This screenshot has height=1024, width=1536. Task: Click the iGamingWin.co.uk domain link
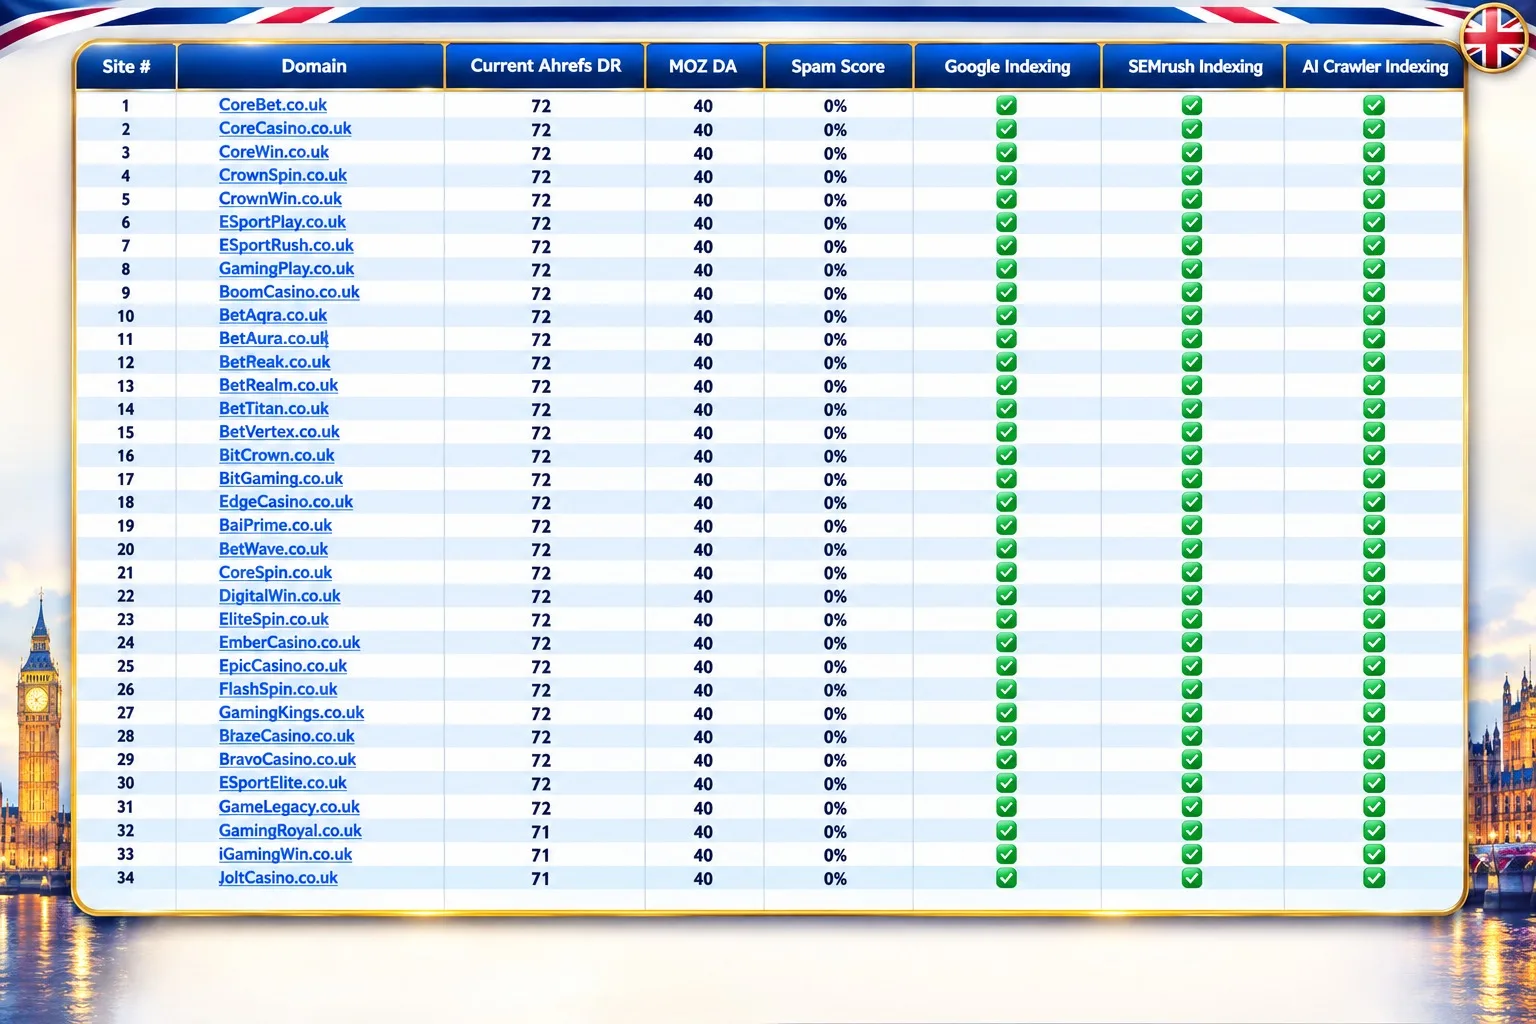click(285, 854)
